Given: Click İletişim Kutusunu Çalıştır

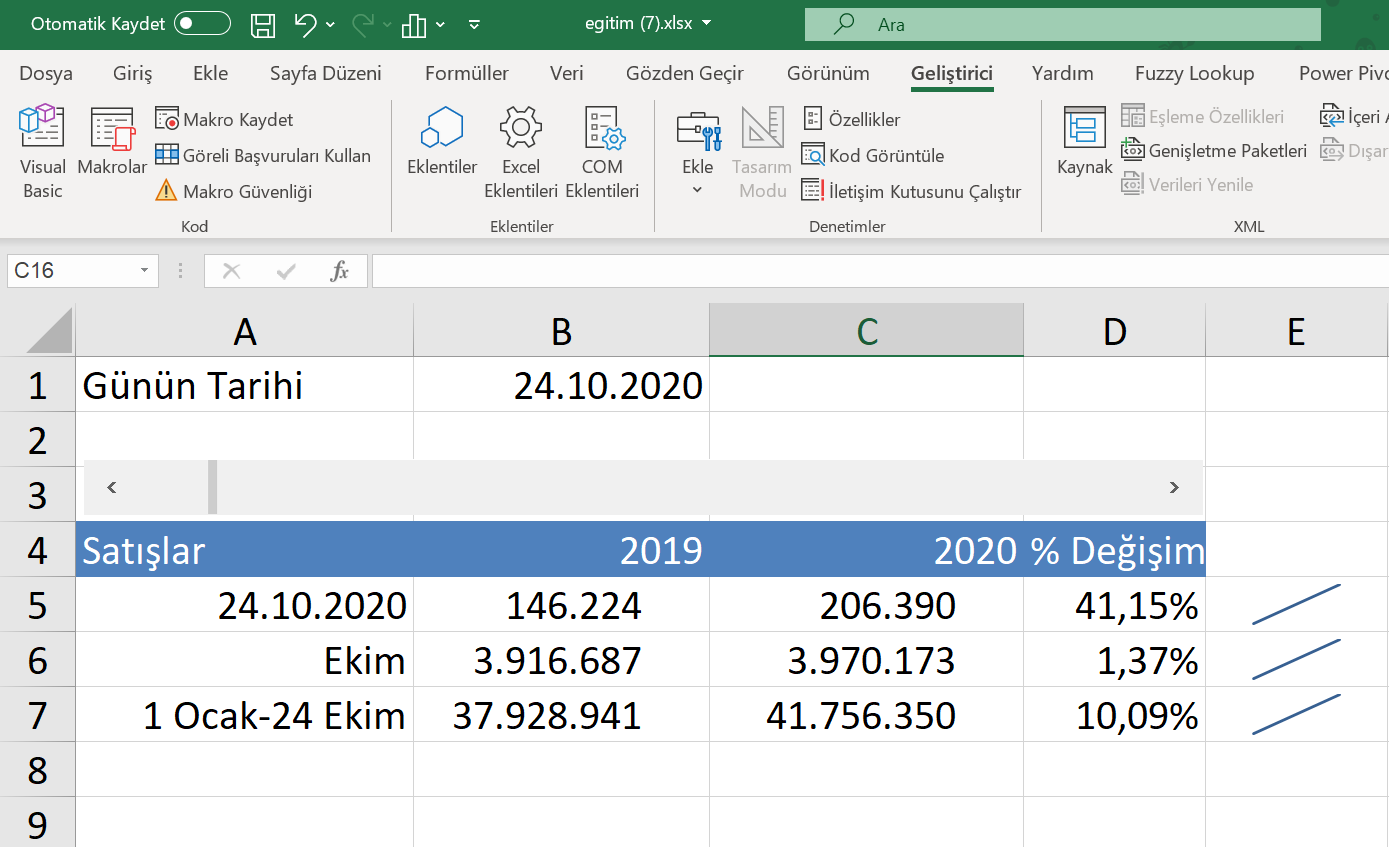Looking at the screenshot, I should coord(912,191).
